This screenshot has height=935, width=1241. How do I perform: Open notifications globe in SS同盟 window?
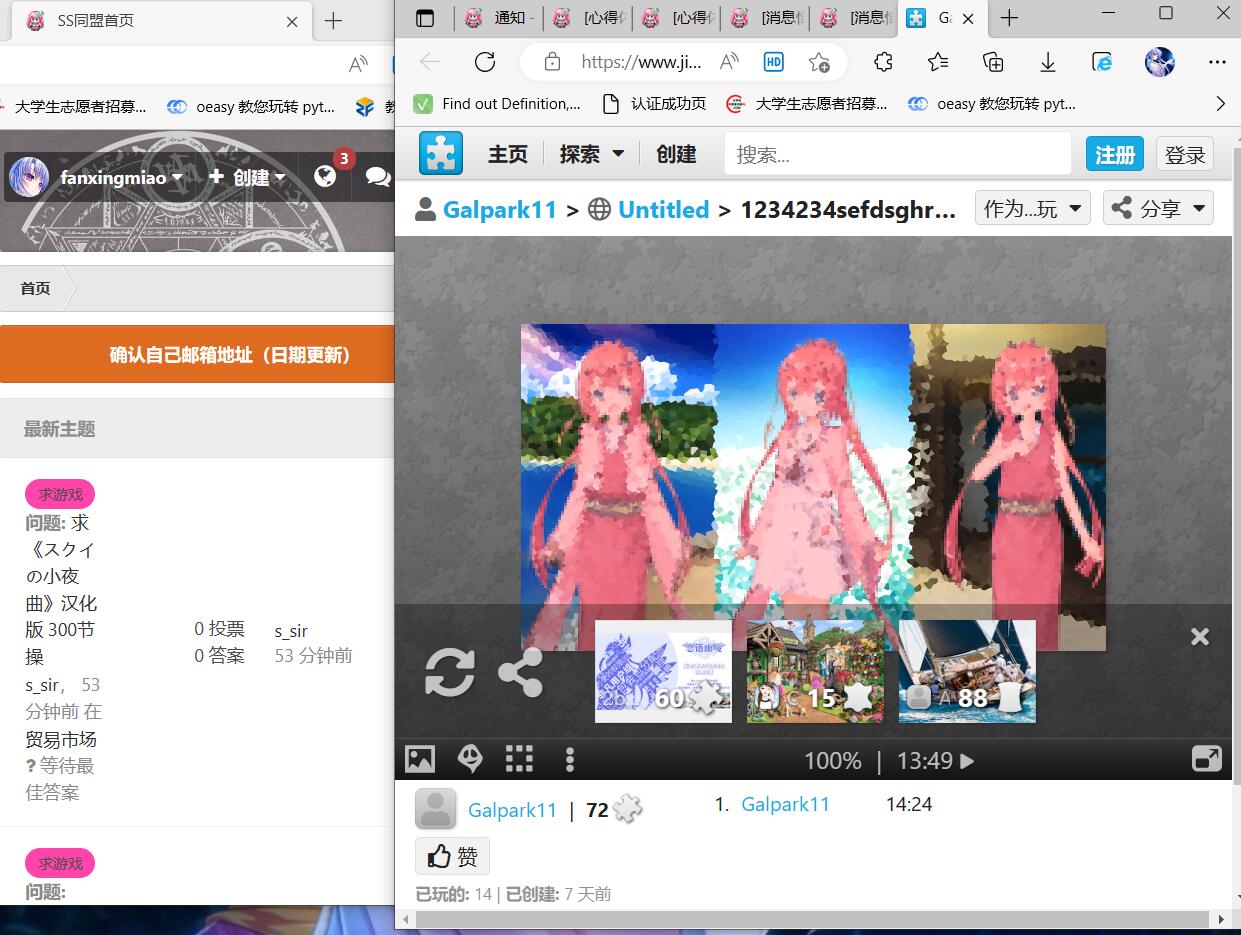(x=324, y=177)
